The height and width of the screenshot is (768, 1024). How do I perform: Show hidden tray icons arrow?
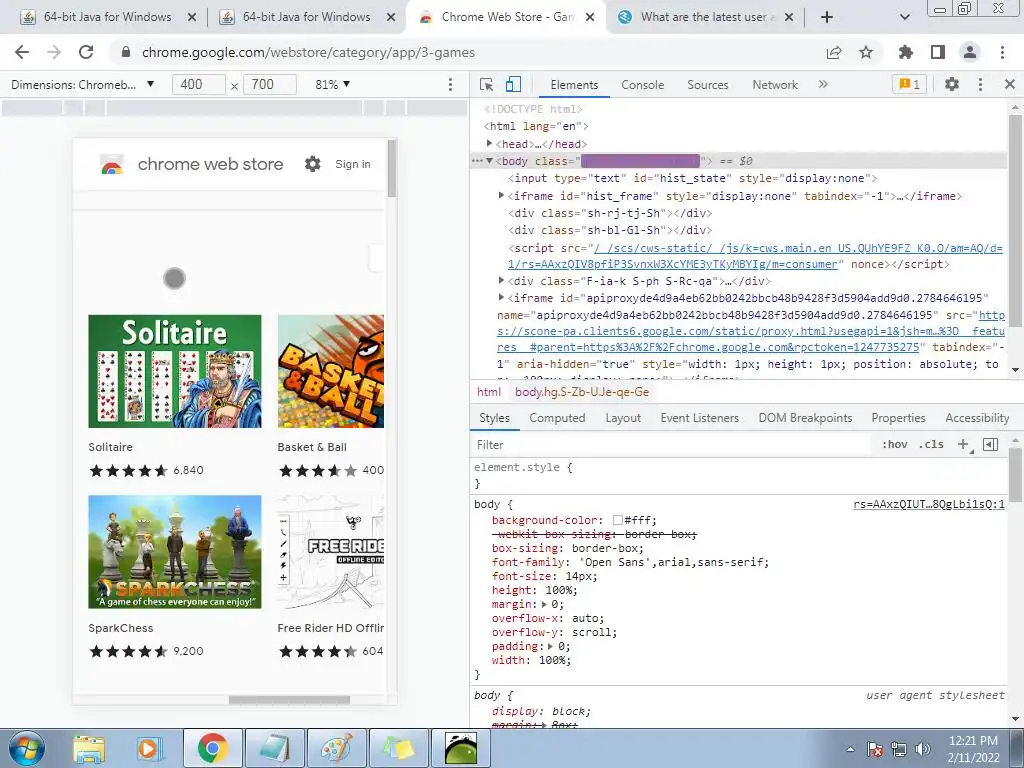(x=850, y=749)
